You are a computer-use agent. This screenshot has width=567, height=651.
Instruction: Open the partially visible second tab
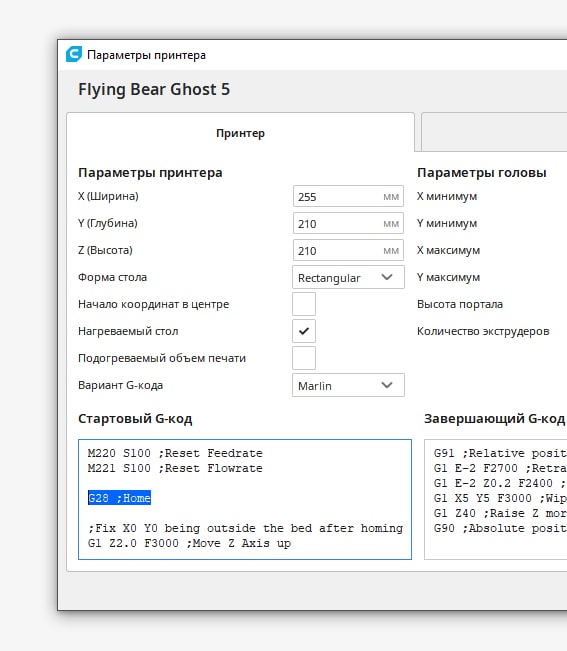click(494, 132)
